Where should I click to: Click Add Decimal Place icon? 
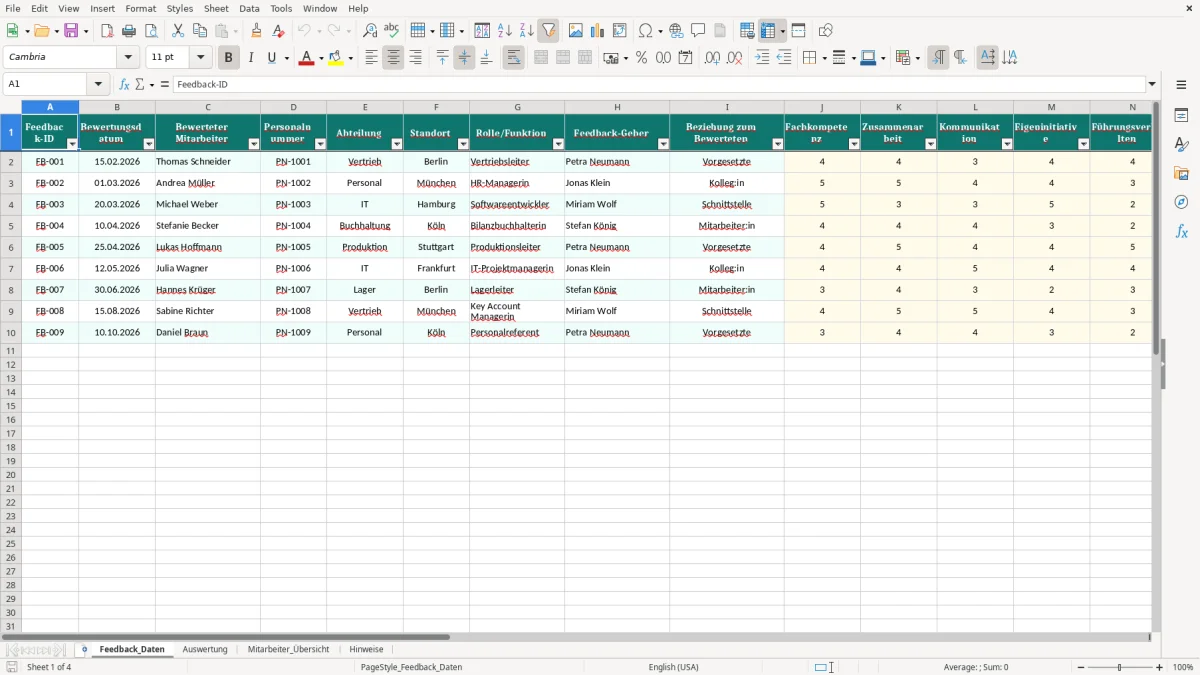[x=712, y=58]
